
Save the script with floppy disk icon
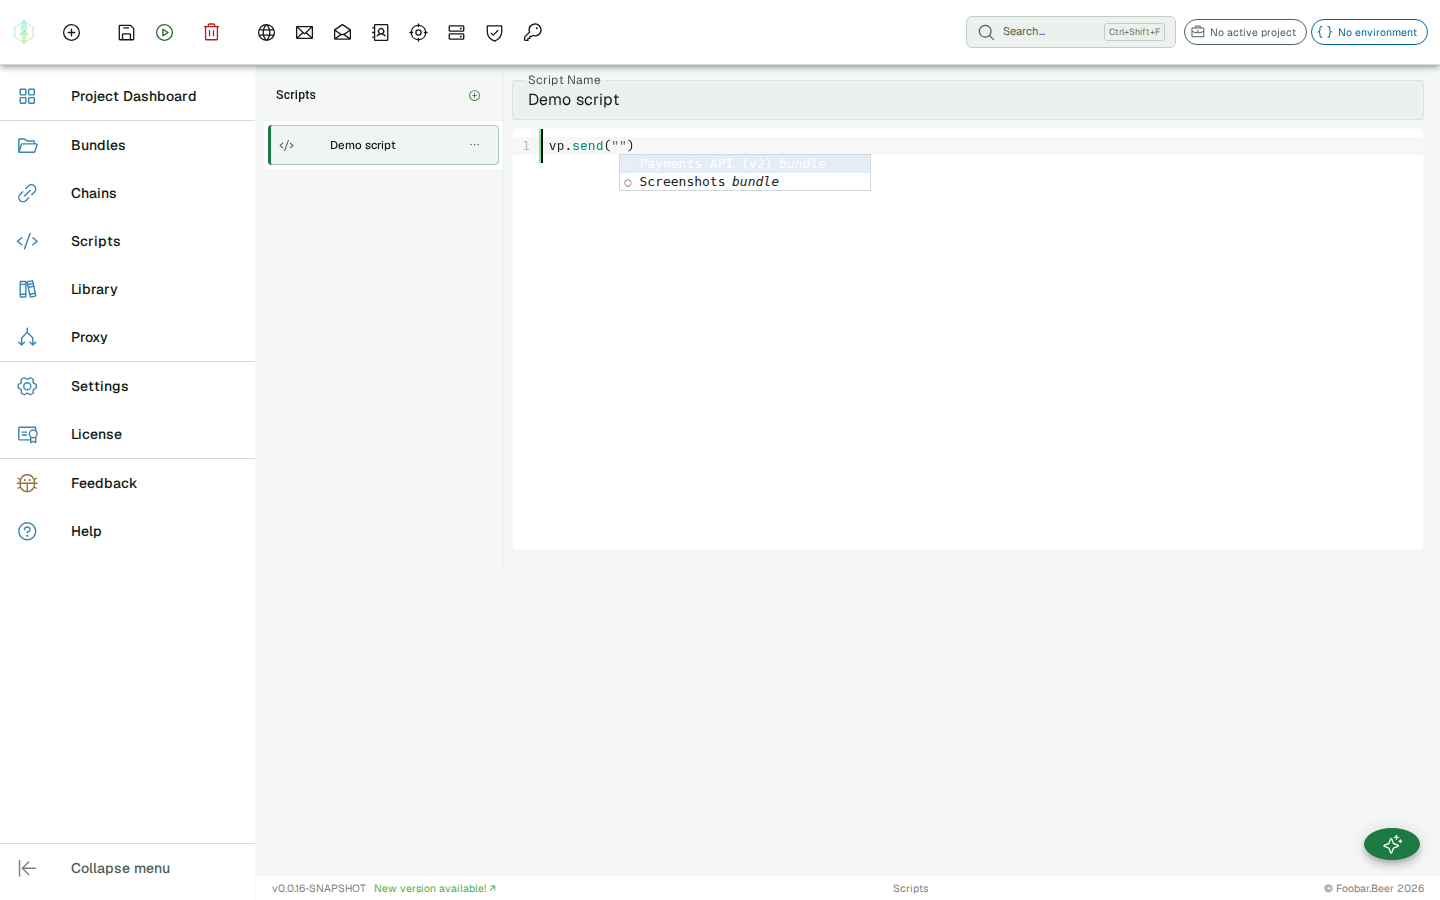click(126, 32)
